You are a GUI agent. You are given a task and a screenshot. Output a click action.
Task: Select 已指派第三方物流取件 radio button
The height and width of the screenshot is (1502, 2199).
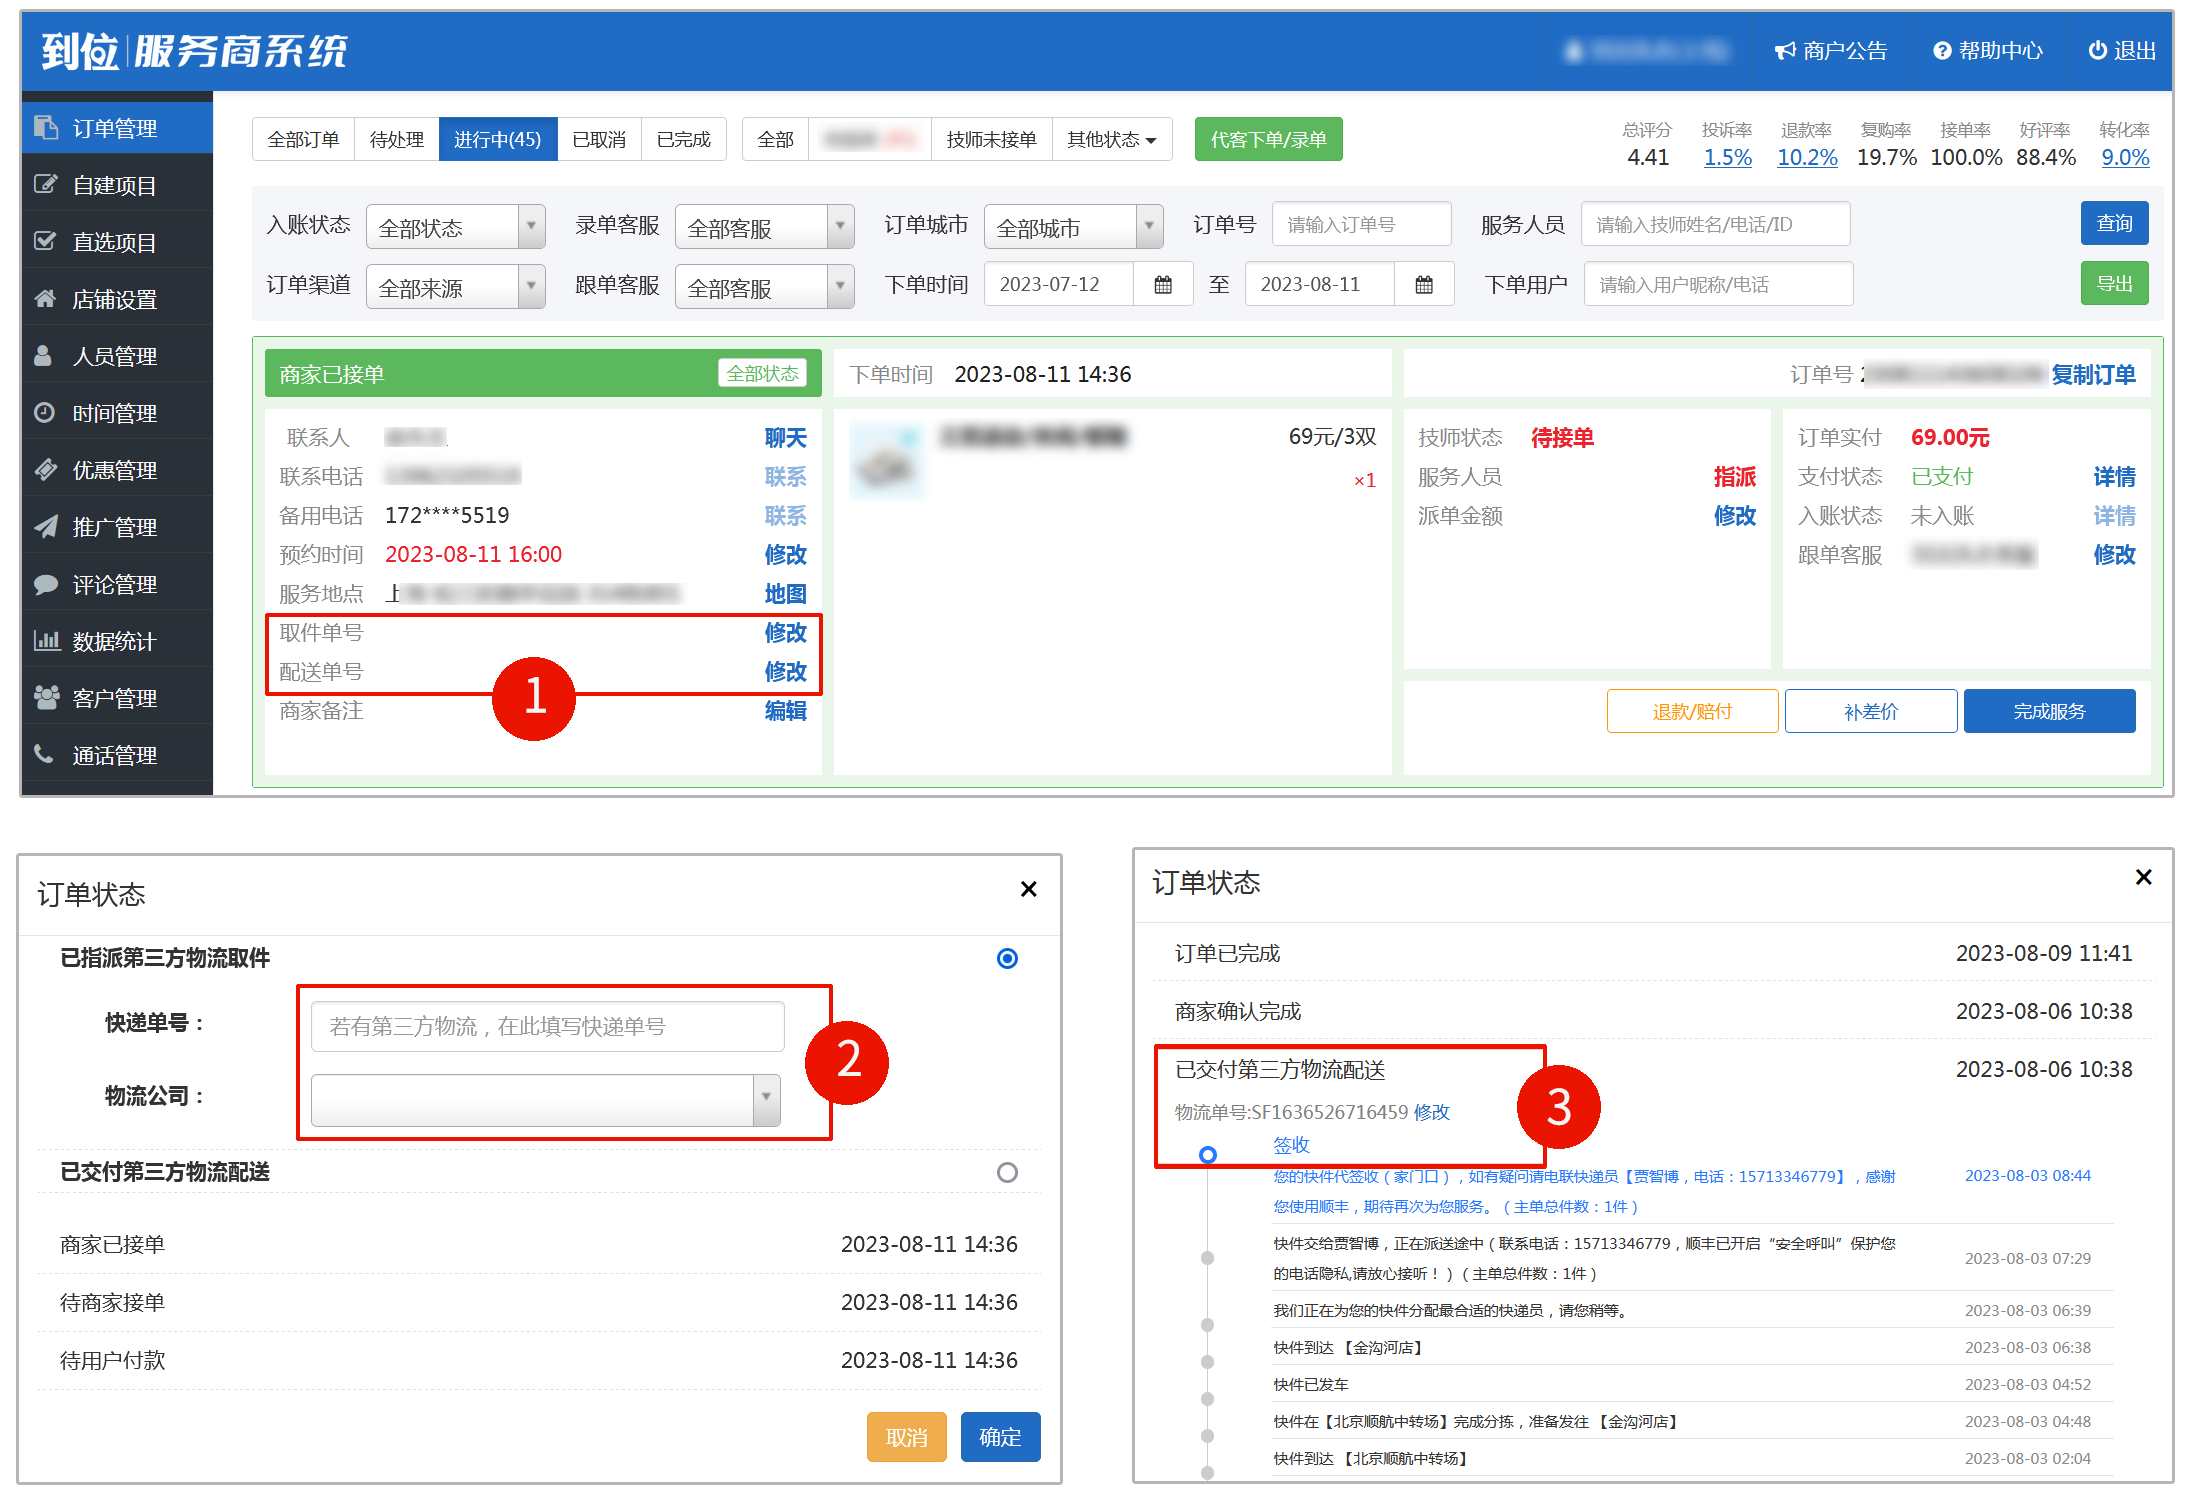pos(1007,958)
